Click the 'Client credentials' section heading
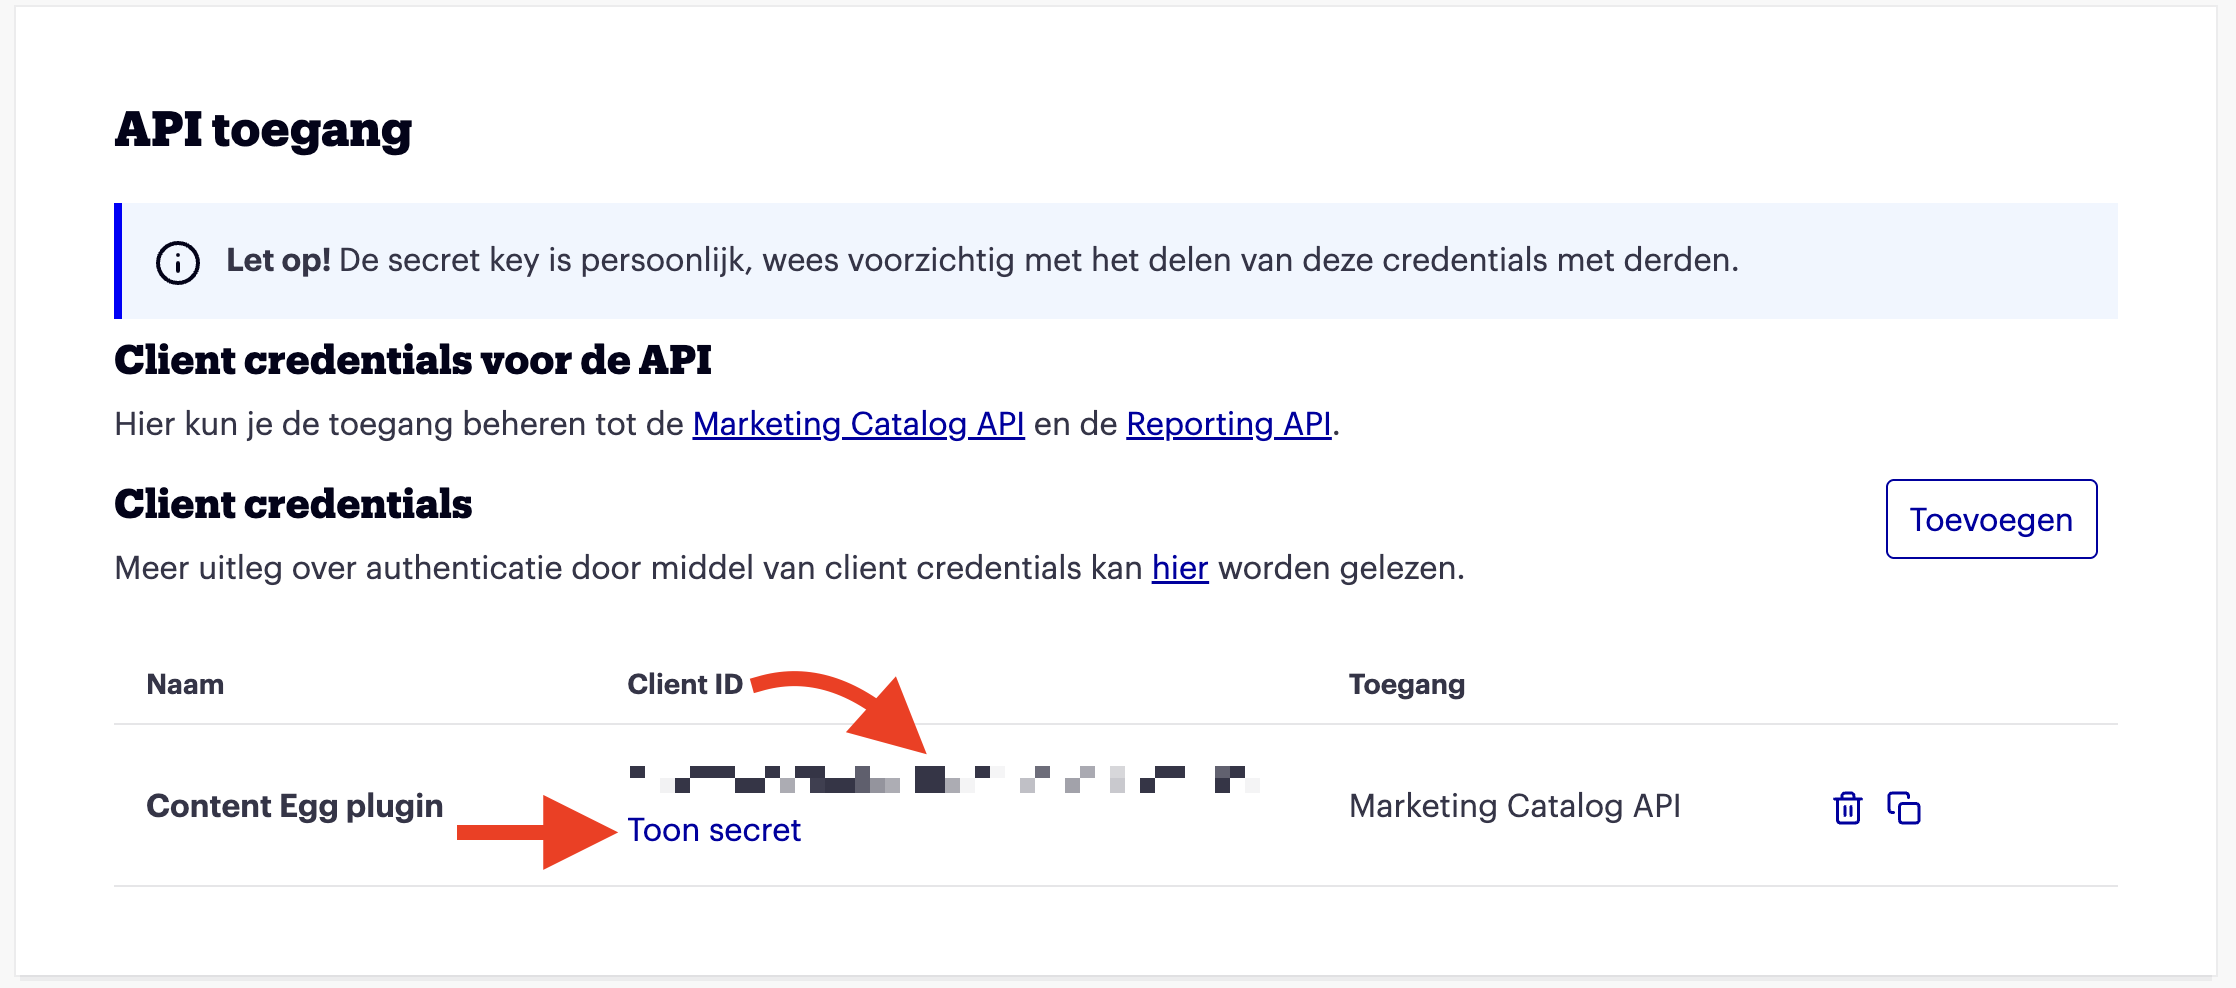 pos(293,504)
